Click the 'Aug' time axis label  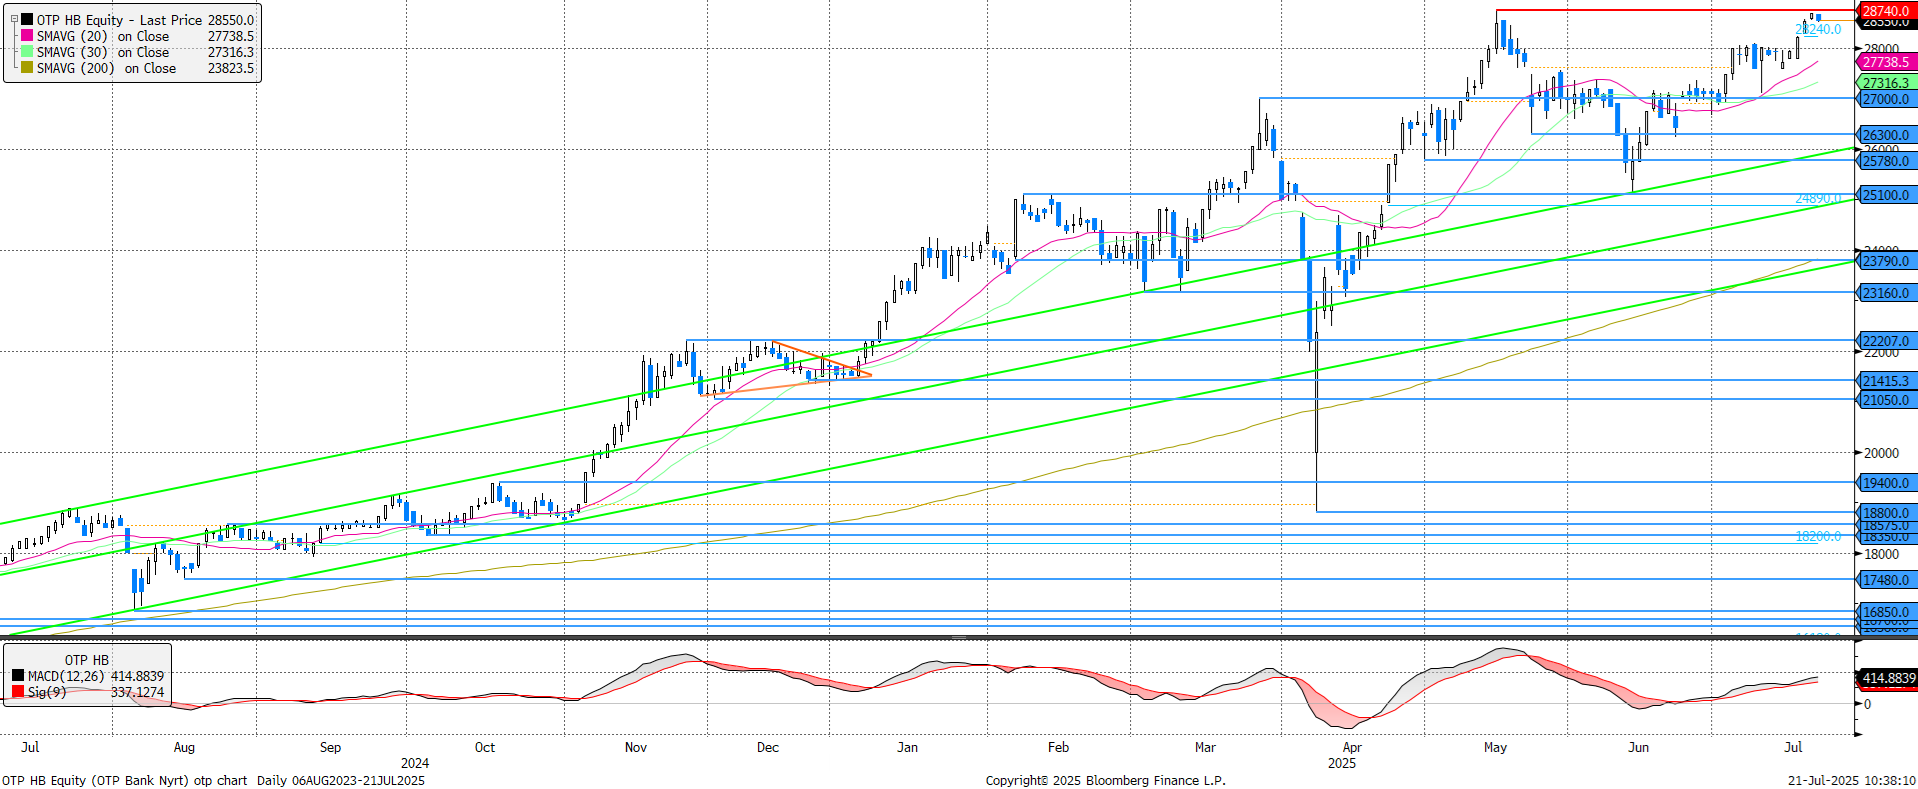click(x=184, y=747)
